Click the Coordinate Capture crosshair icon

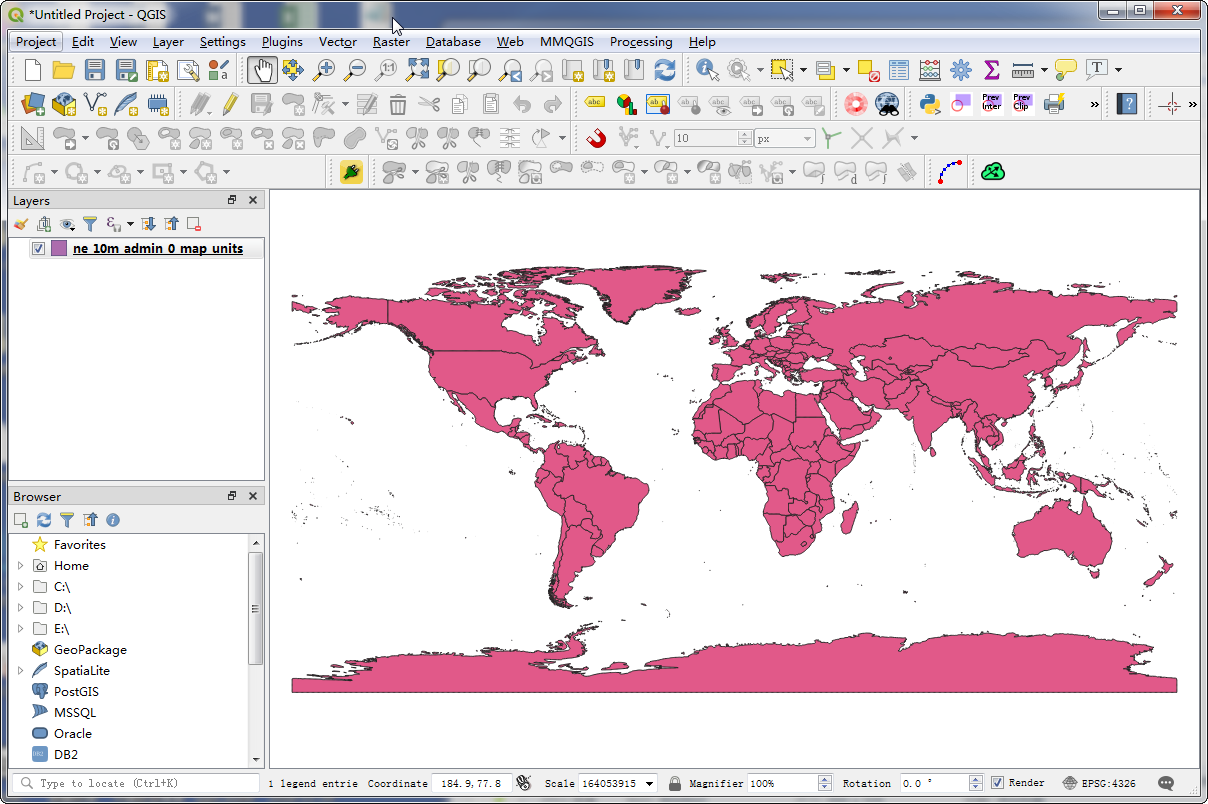1168,103
